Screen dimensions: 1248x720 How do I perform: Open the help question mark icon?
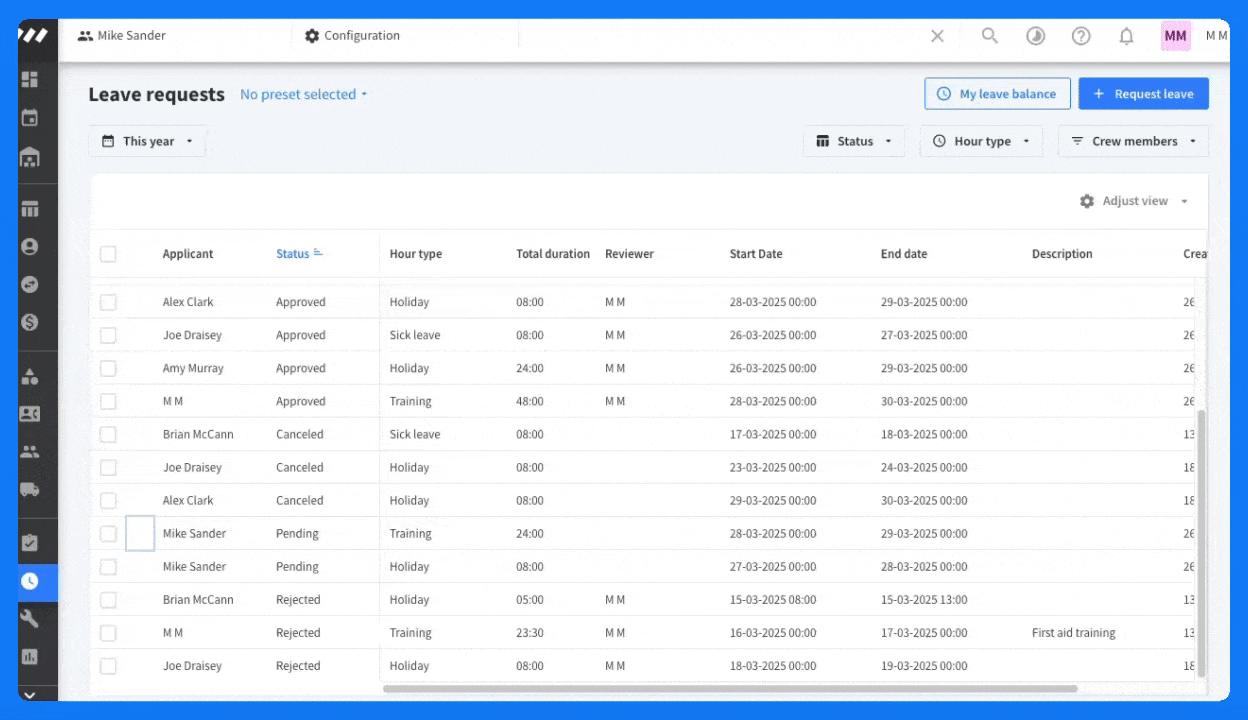coord(1081,36)
